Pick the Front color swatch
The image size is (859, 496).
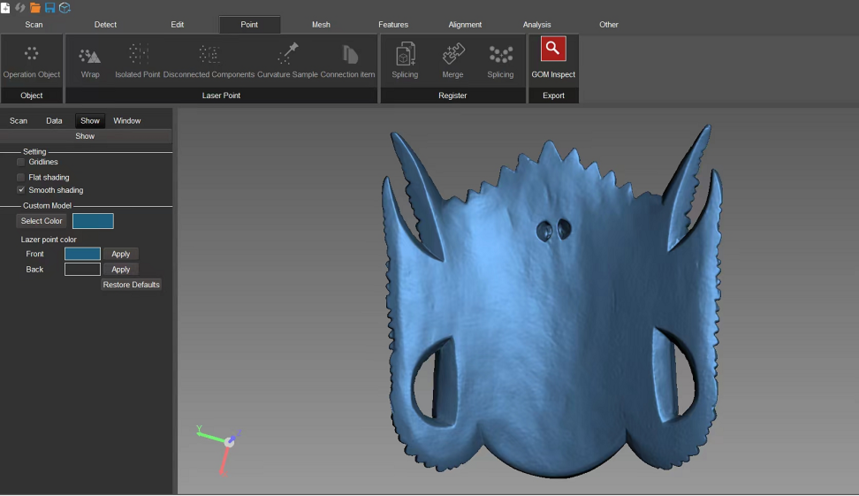point(83,254)
